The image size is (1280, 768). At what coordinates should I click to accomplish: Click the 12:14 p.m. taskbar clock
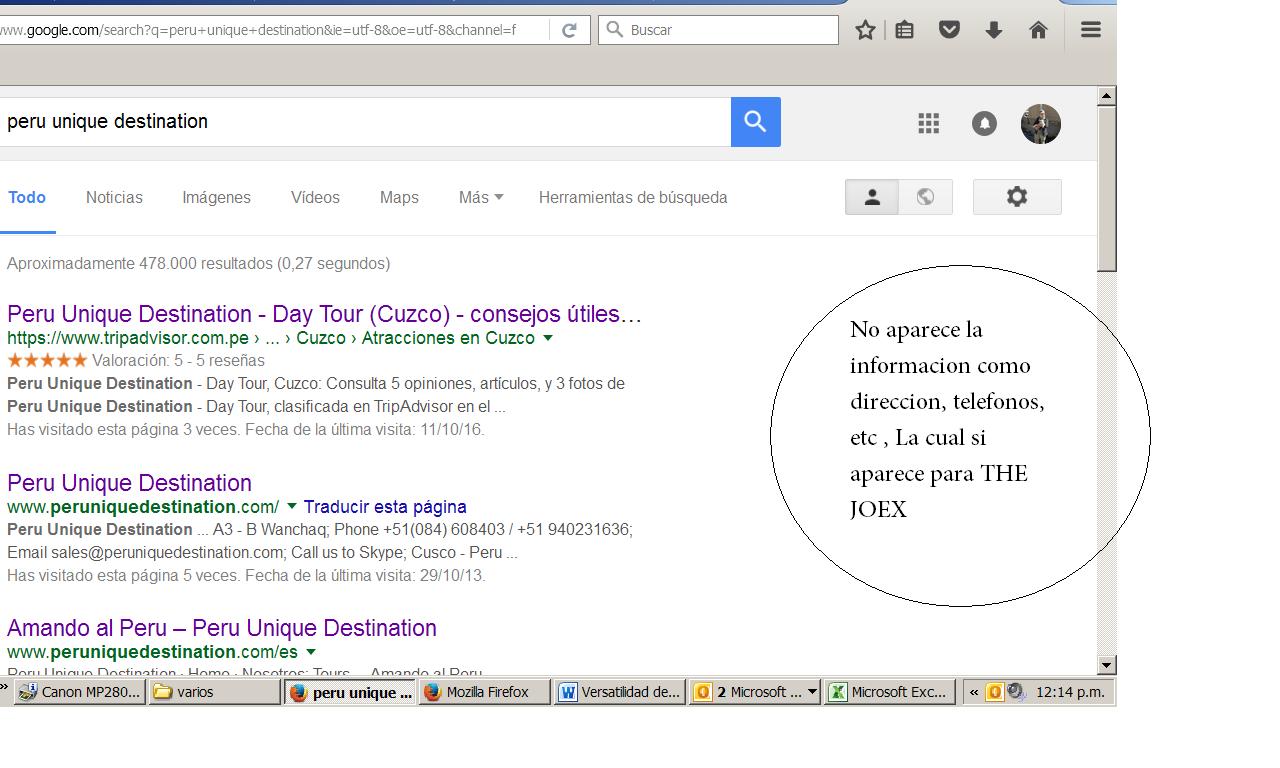click(x=1070, y=692)
